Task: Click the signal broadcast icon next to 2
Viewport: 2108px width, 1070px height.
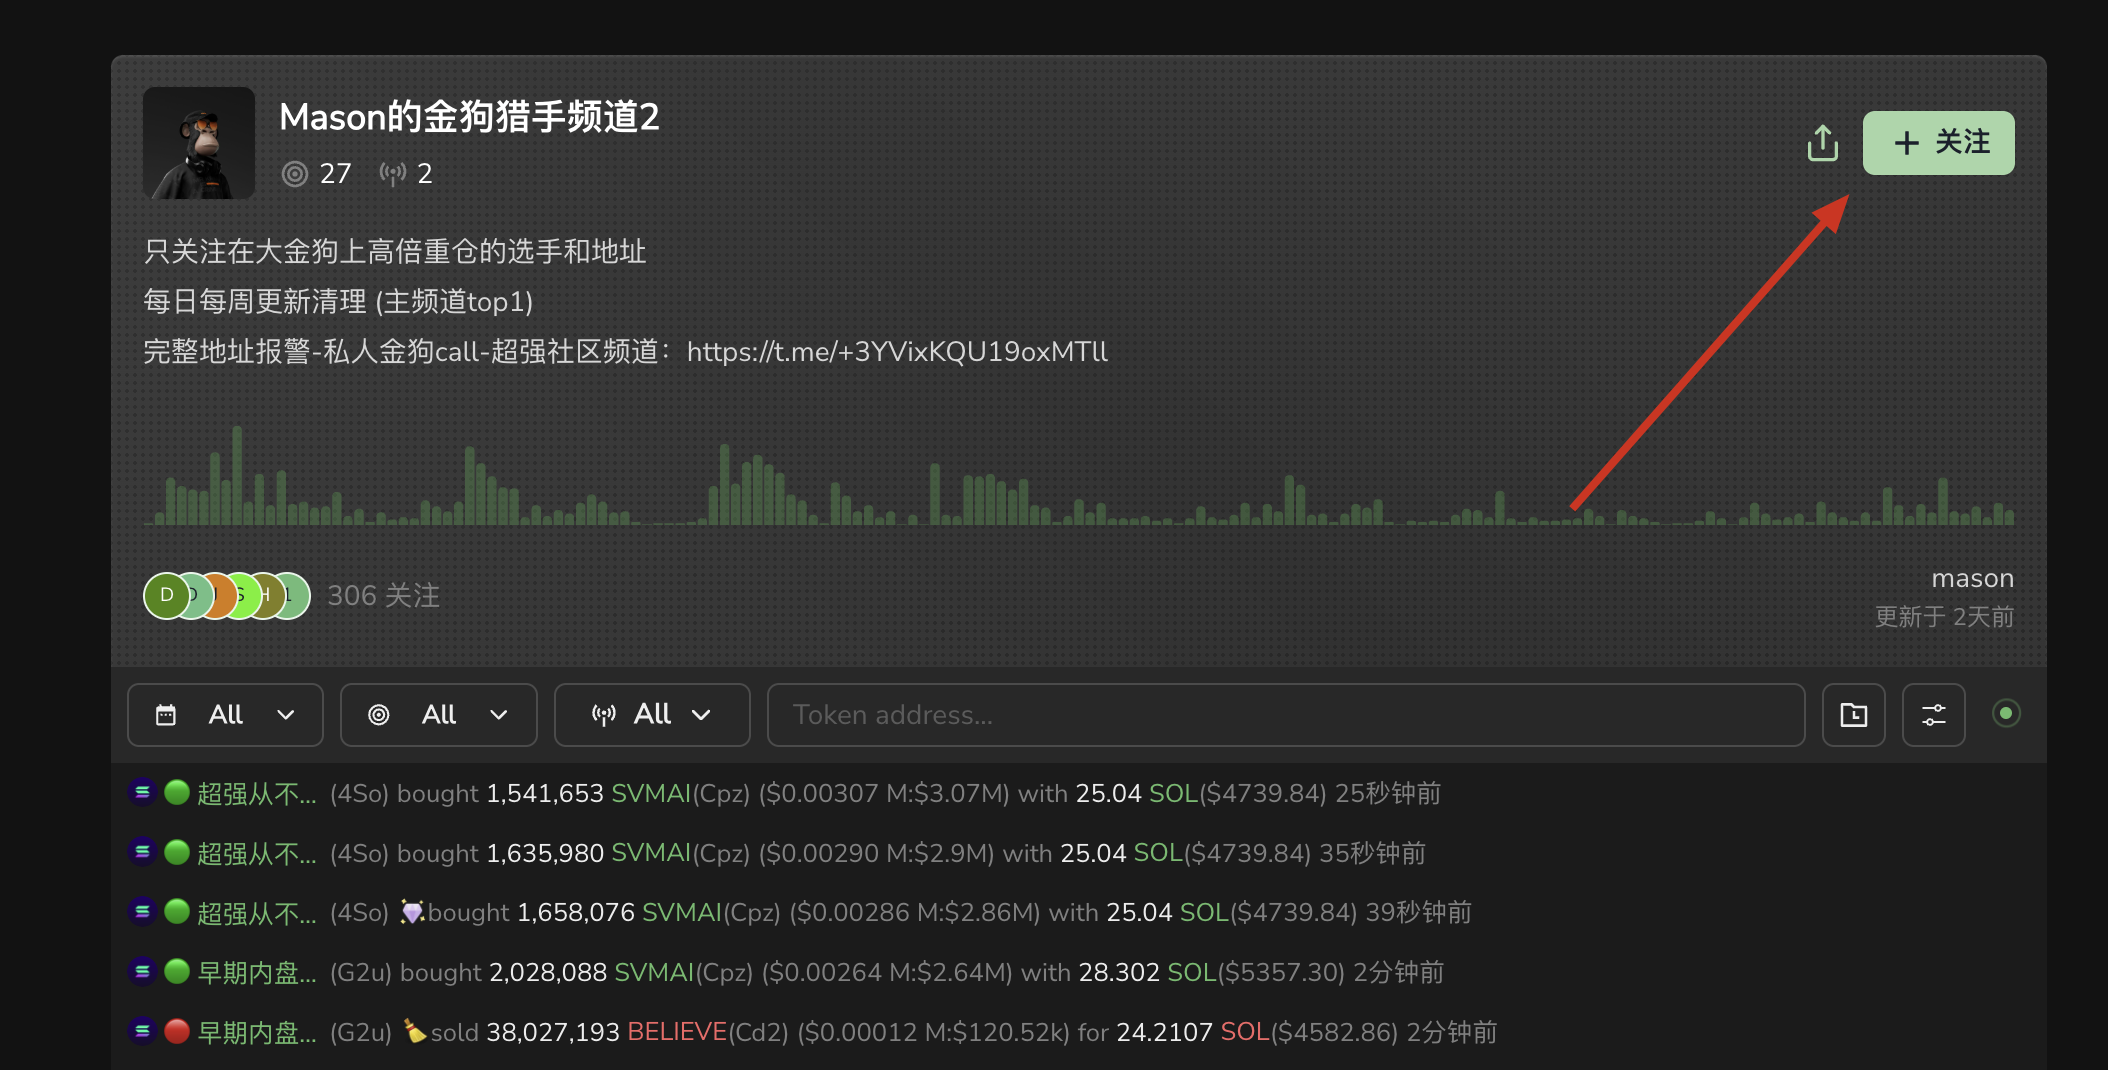Action: [x=392, y=174]
